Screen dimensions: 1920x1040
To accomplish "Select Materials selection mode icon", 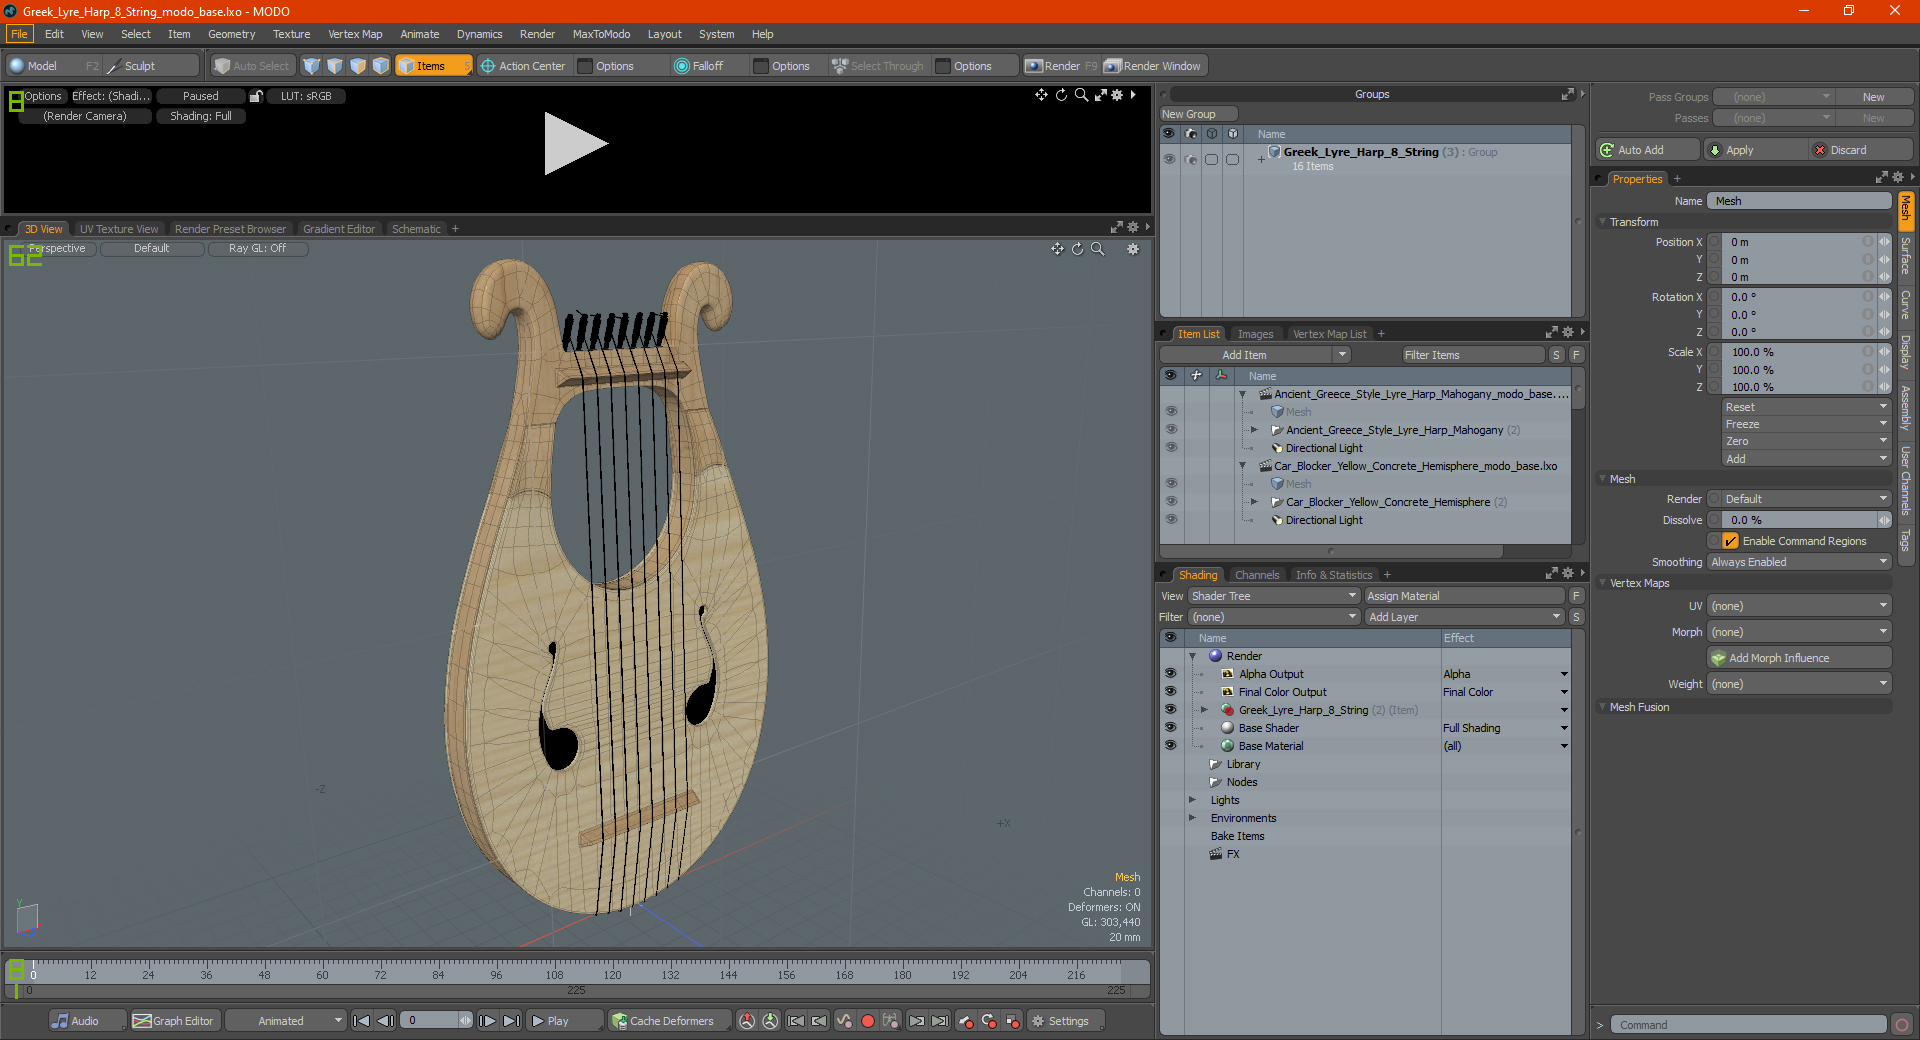I will tap(380, 66).
